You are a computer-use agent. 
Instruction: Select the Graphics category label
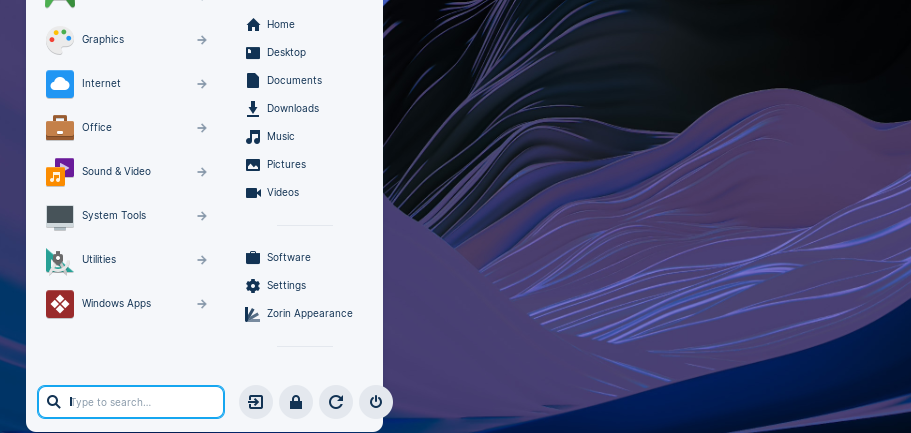coord(103,40)
